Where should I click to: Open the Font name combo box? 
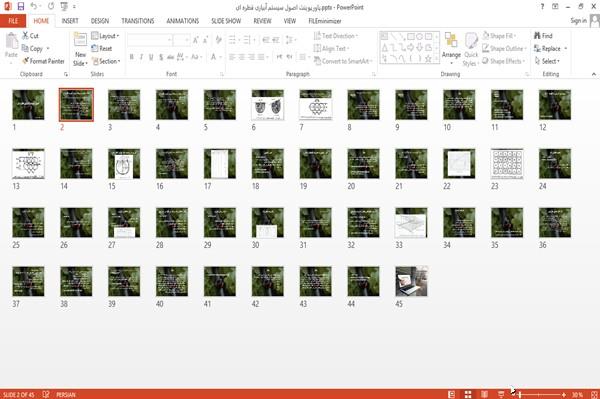tap(149, 40)
